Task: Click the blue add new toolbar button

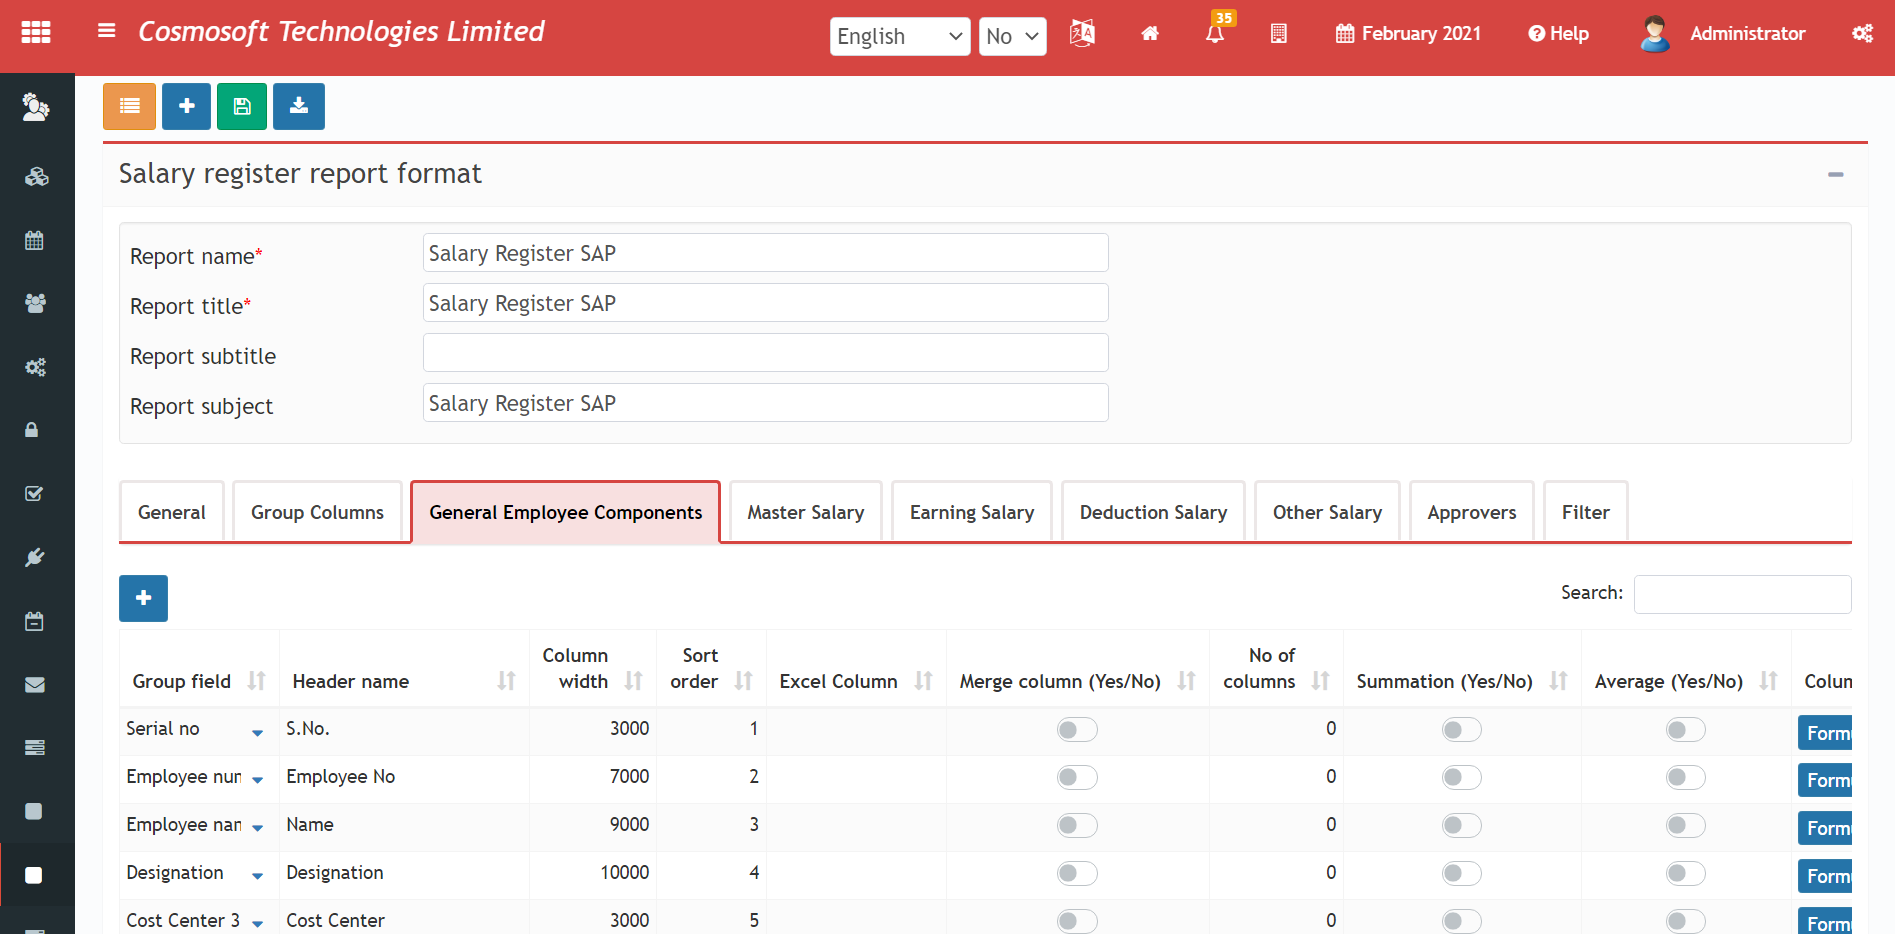Action: click(x=186, y=106)
